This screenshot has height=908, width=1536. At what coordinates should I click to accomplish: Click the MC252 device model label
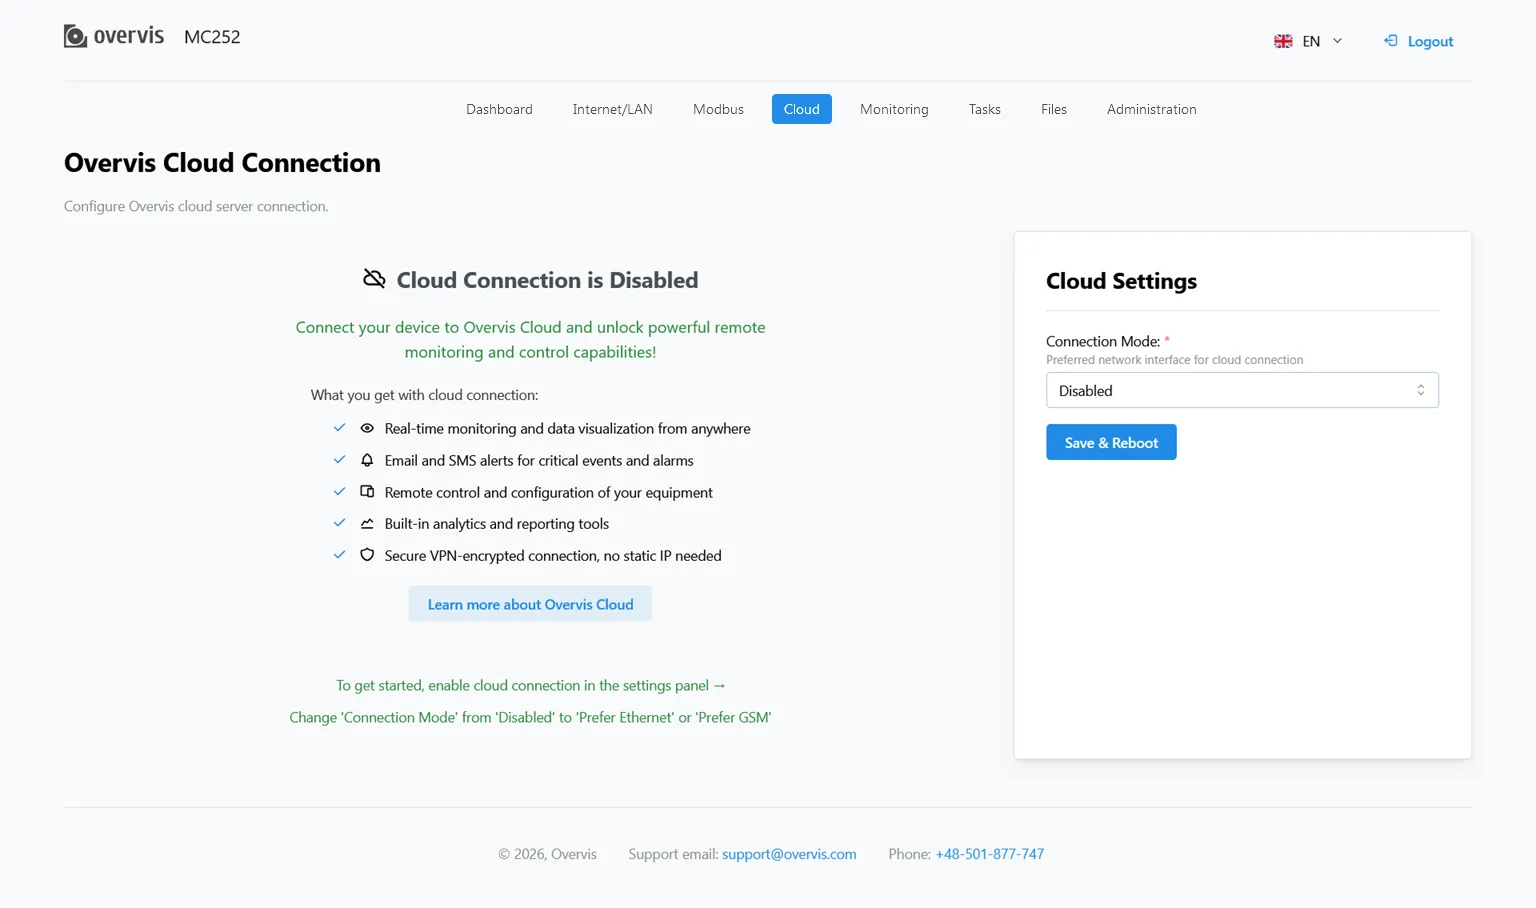click(212, 37)
